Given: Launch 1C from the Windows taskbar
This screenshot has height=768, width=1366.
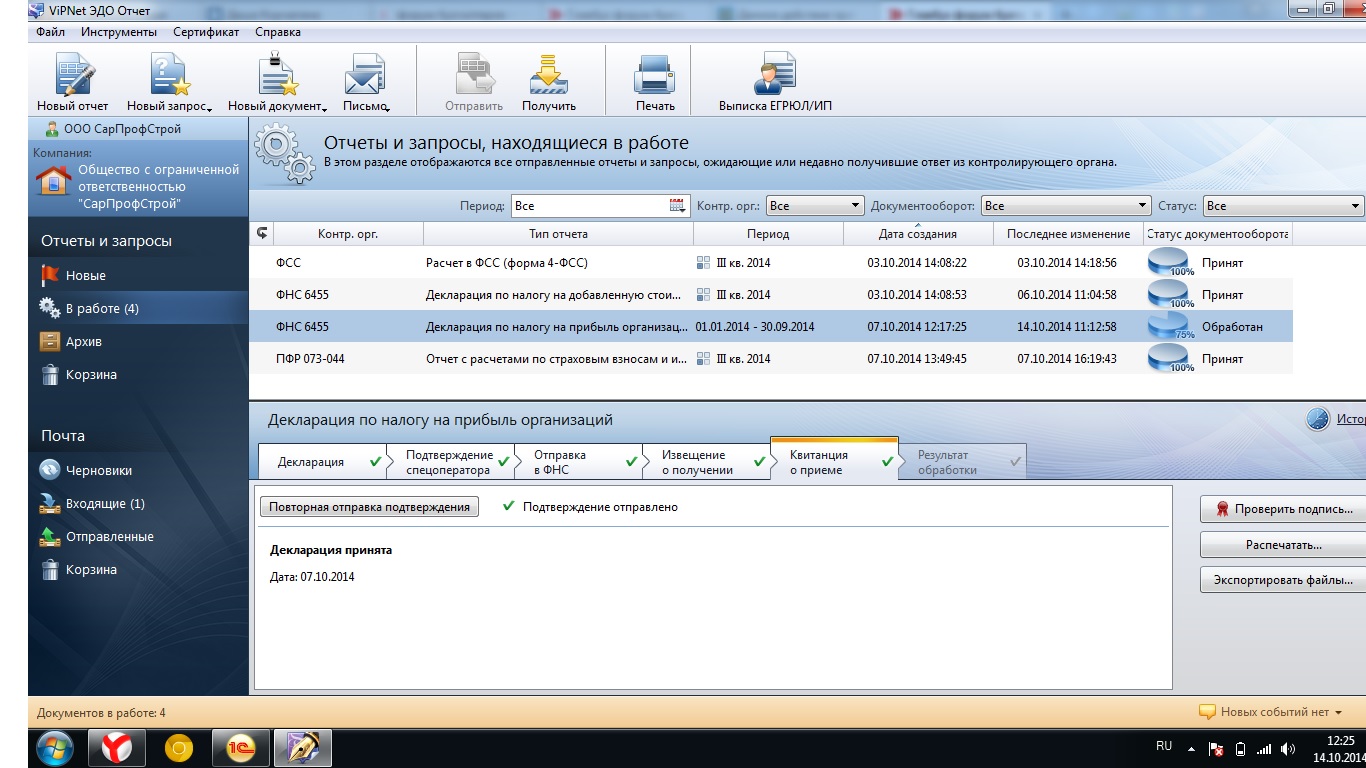Looking at the screenshot, I should pos(241,748).
